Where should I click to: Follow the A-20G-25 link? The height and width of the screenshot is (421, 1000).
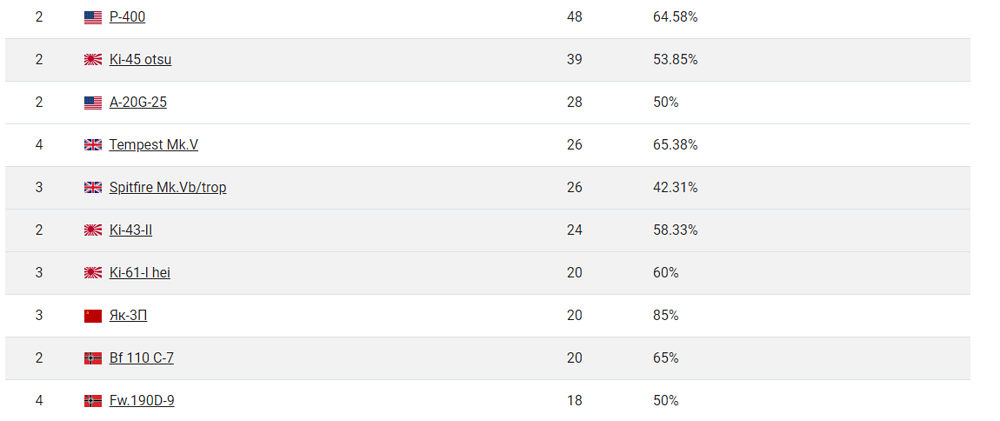138,103
